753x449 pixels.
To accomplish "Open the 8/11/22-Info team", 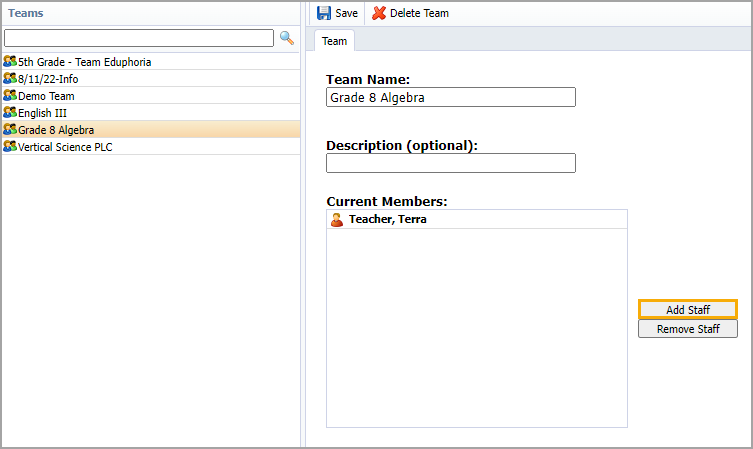I will coord(48,79).
